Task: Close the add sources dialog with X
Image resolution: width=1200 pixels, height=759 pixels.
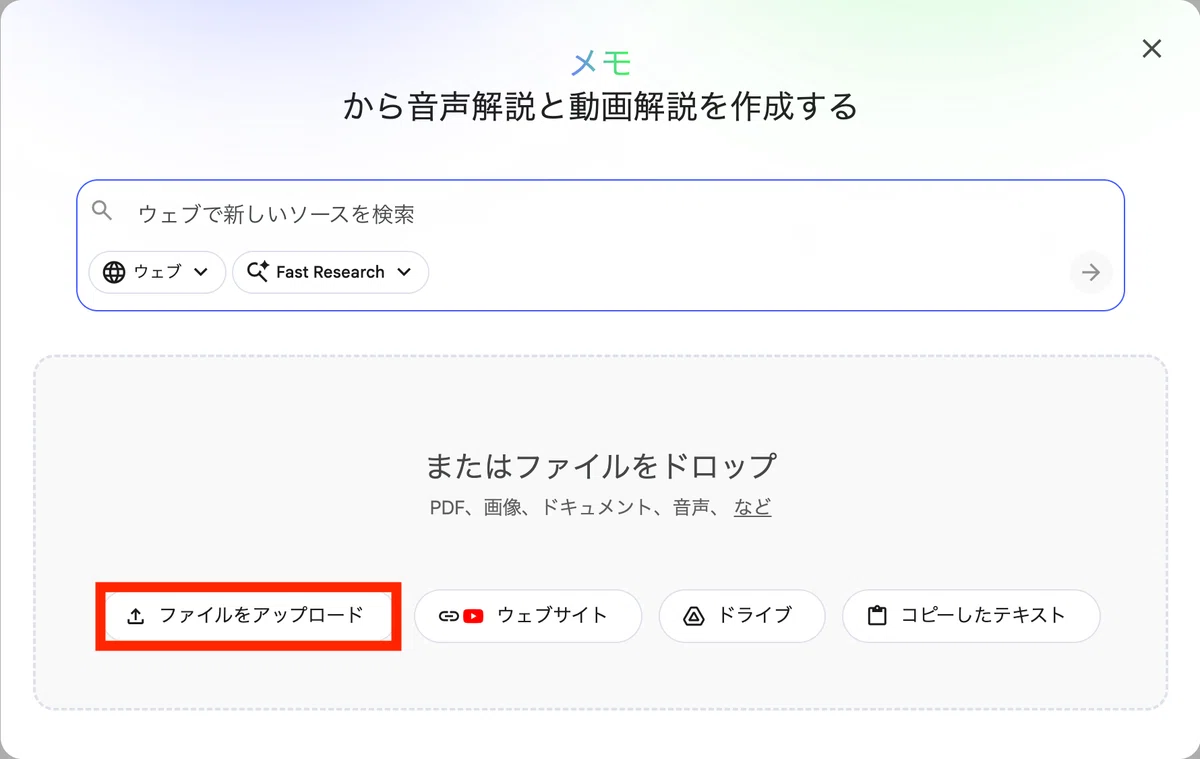Action: (1152, 49)
